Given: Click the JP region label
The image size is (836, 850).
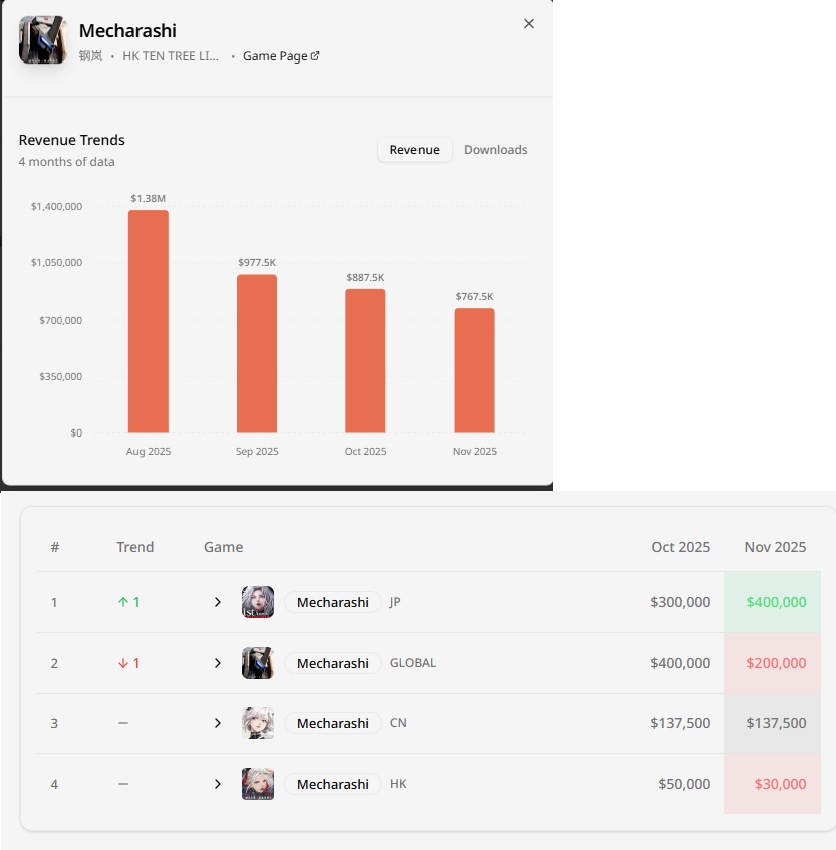Looking at the screenshot, I should point(395,602).
